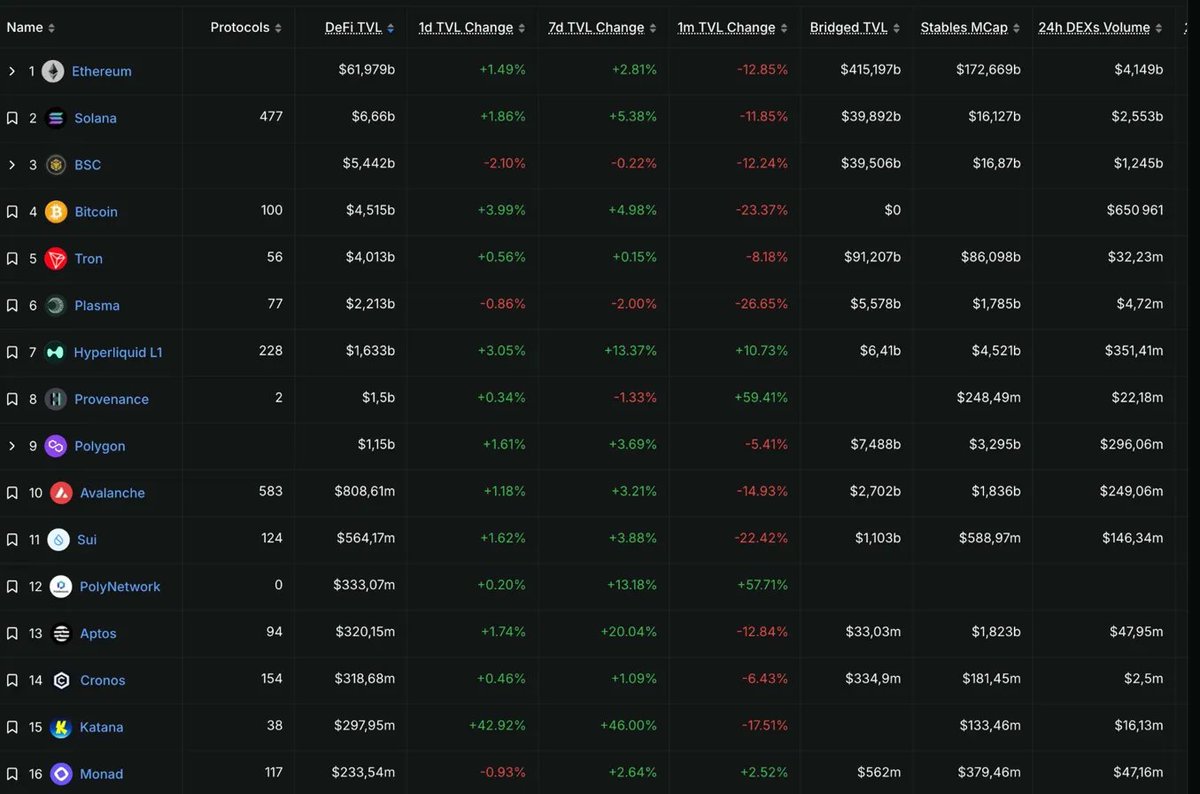The height and width of the screenshot is (794, 1200).
Task: Expand the Polygon row chevron
Action: tap(12, 446)
